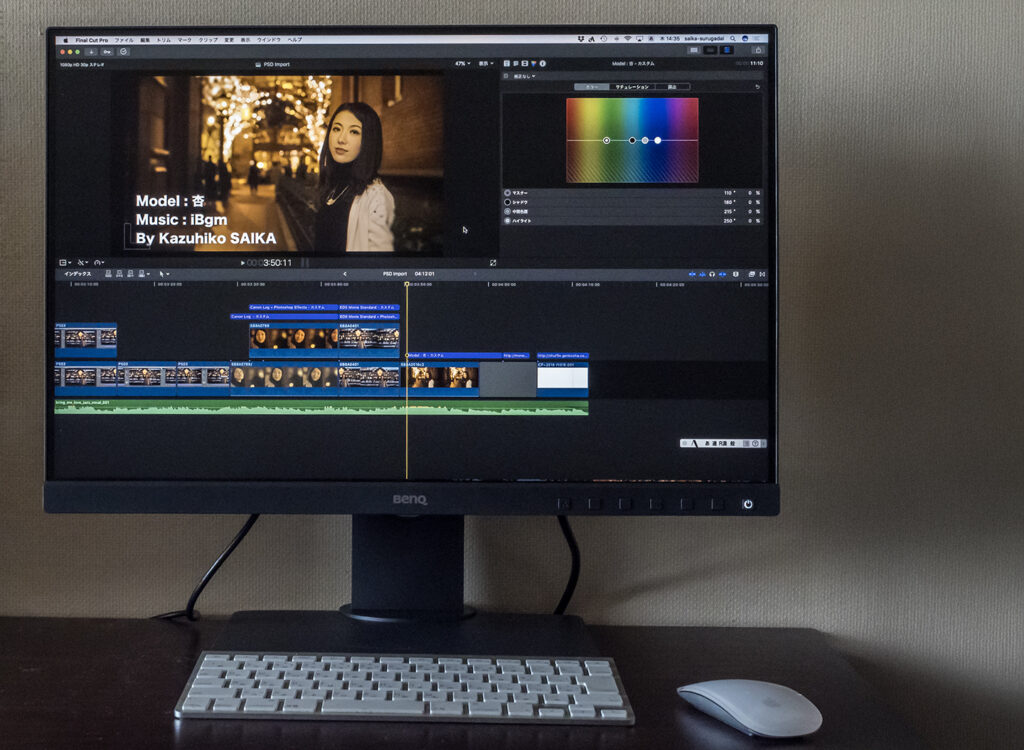Open the trim/crop effects dropdown below viewer
1024x750 pixels.
[x=82, y=263]
